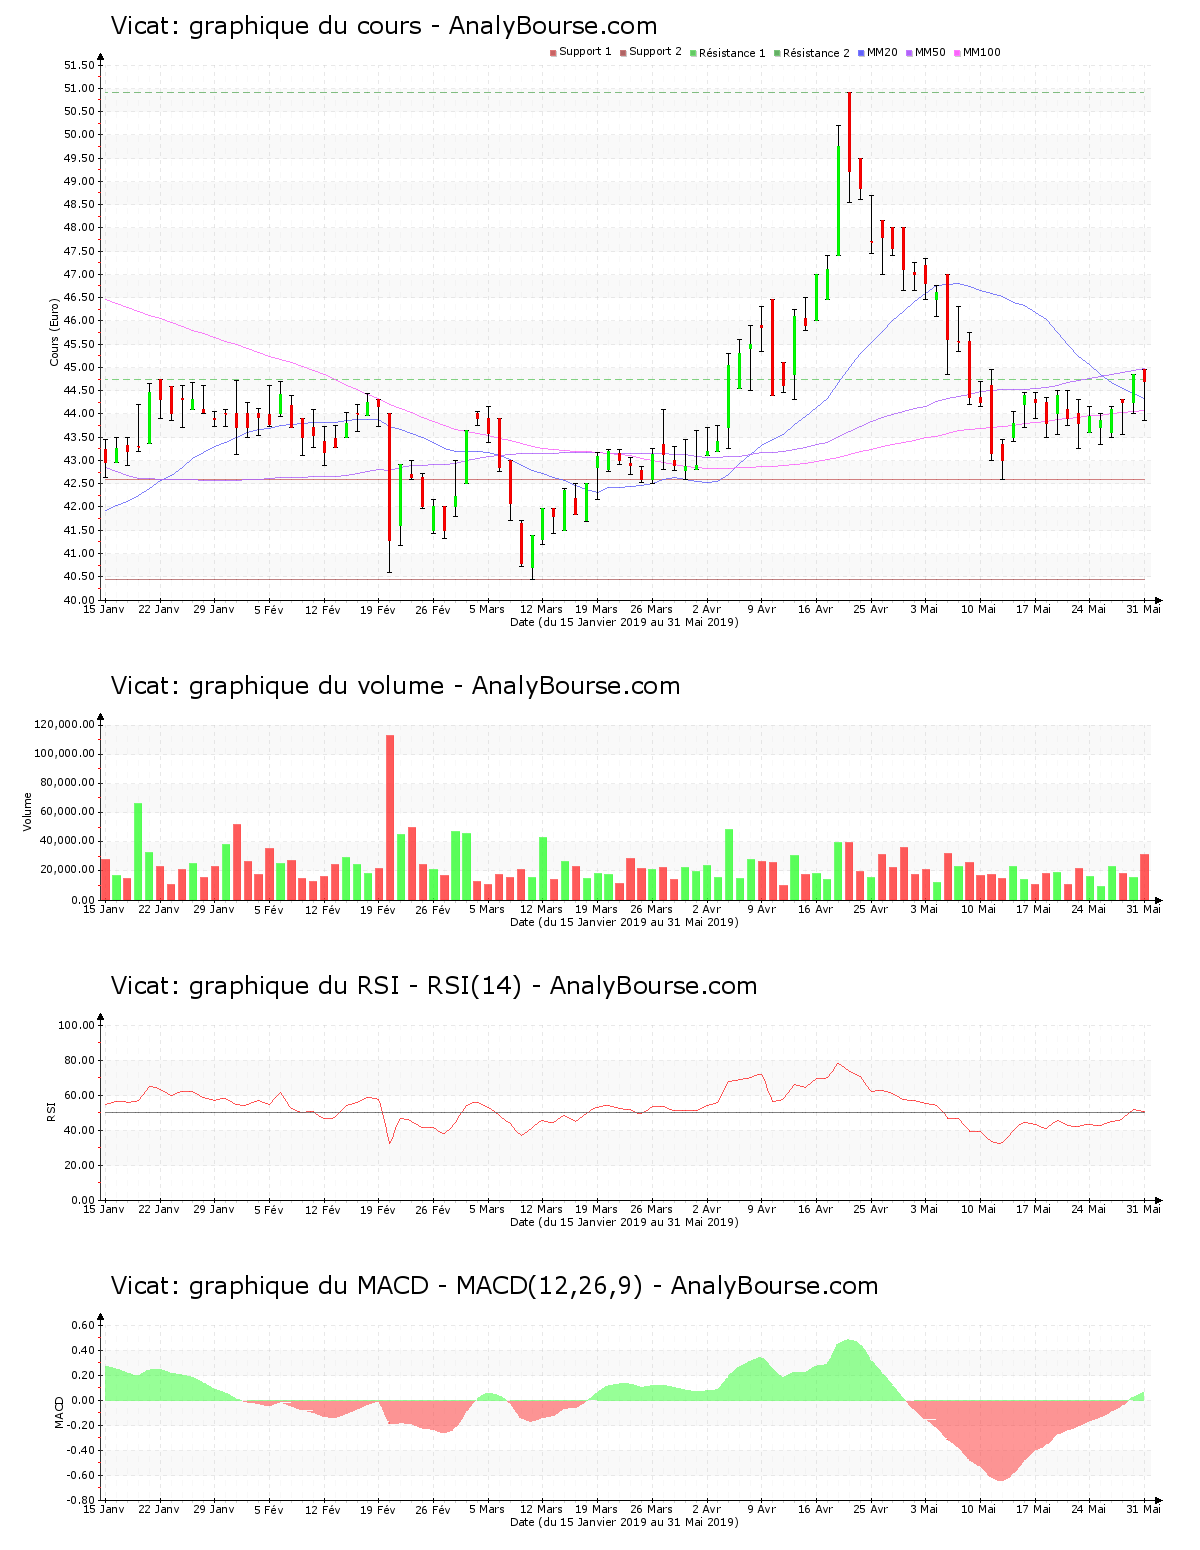Click '20.00' on the RSI axis
The height and width of the screenshot is (1550, 1200).
click(79, 1165)
